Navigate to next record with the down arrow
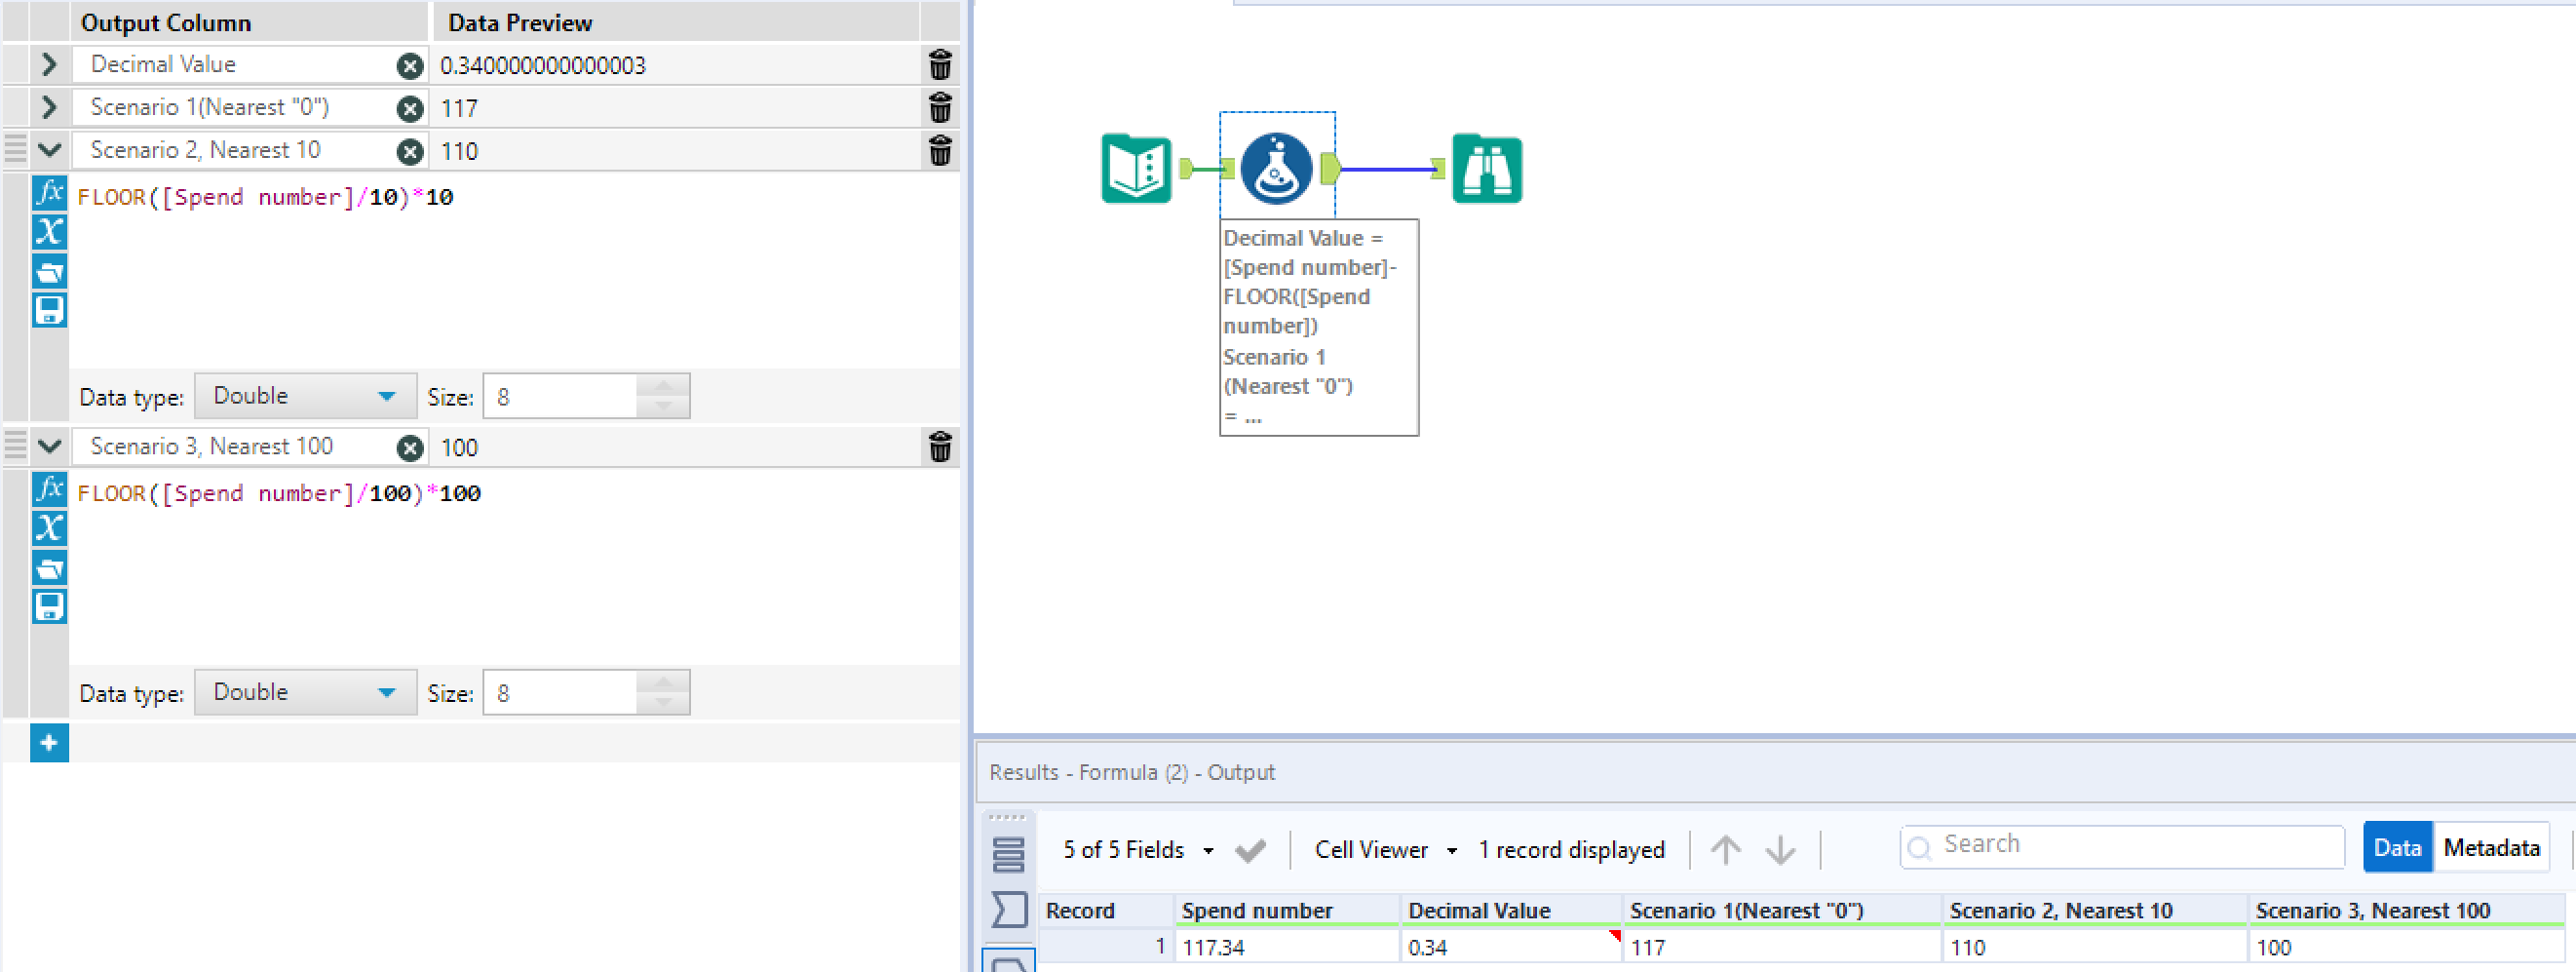Viewport: 2576px width, 972px height. (x=1779, y=849)
